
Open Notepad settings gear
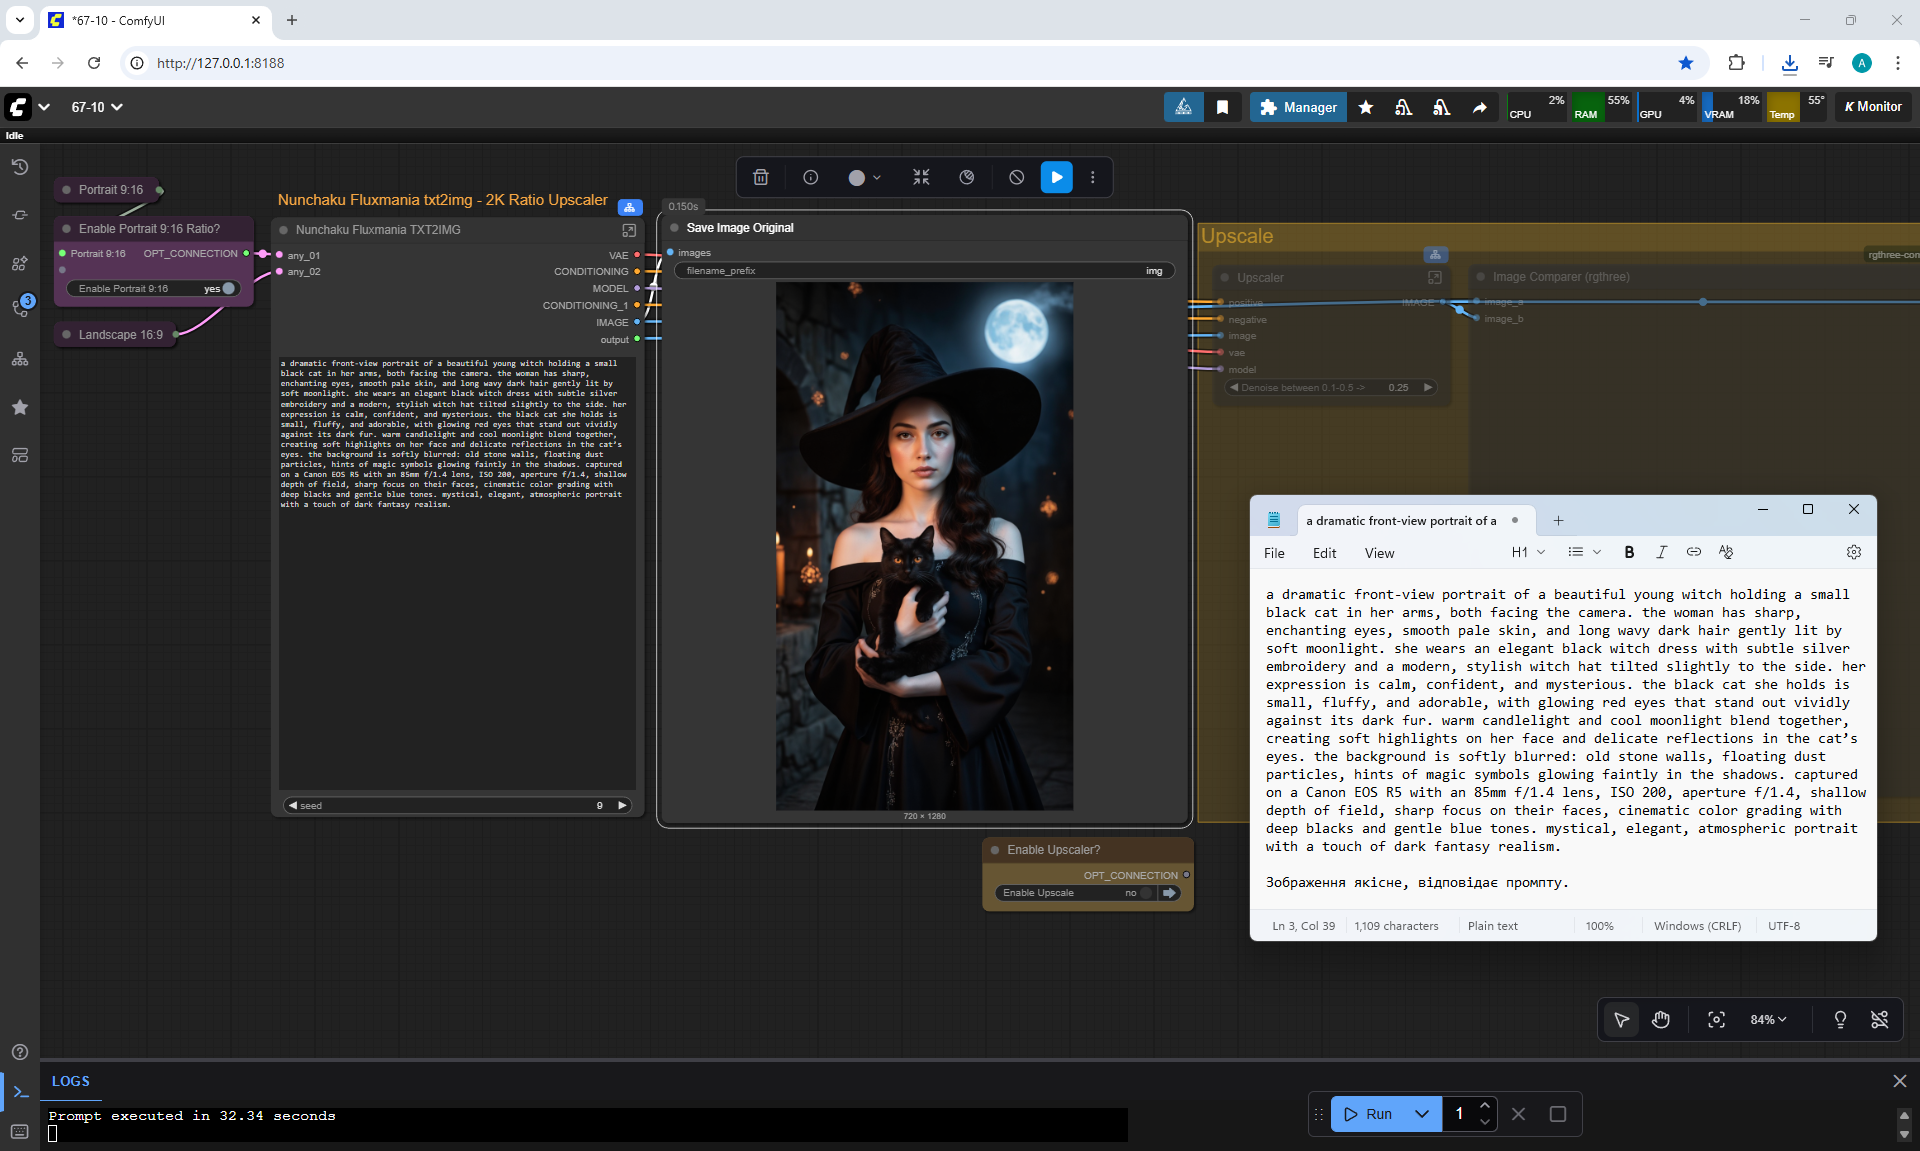[1853, 552]
